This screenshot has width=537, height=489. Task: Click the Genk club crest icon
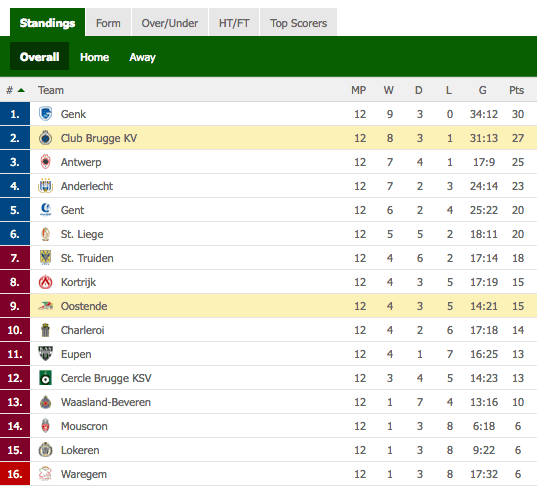click(45, 114)
